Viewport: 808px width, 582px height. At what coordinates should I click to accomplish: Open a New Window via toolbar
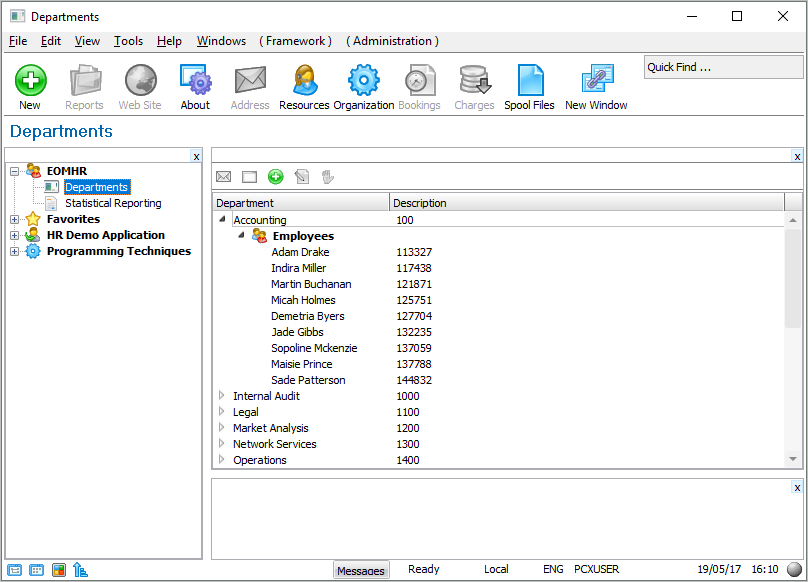click(x=596, y=81)
